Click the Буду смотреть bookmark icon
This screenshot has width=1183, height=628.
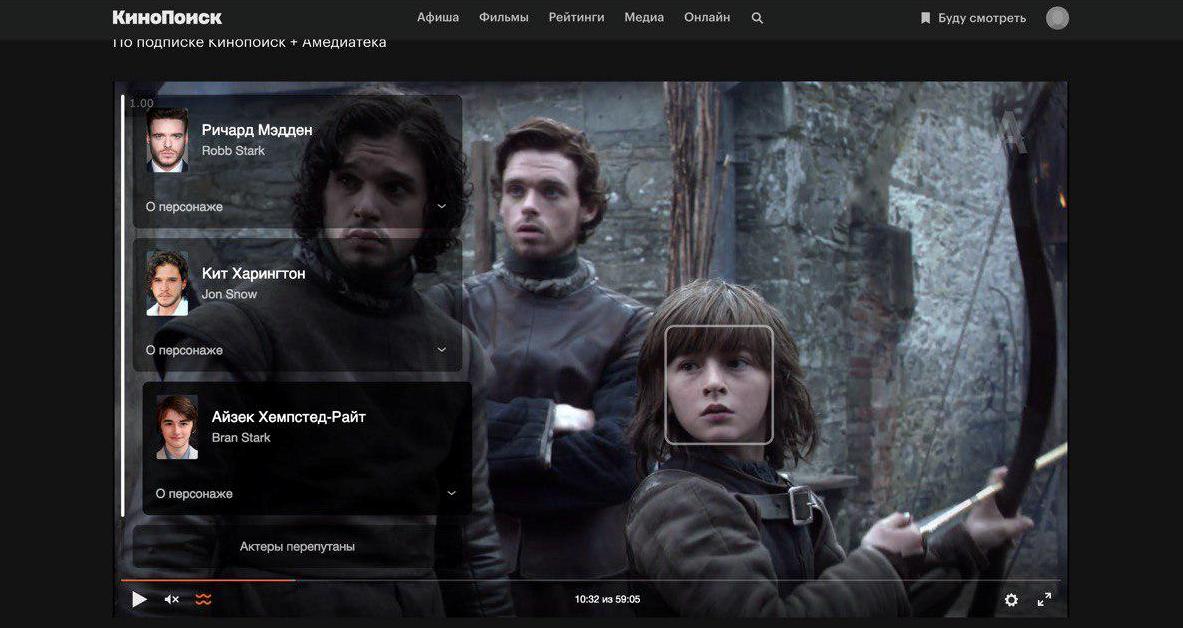click(925, 18)
